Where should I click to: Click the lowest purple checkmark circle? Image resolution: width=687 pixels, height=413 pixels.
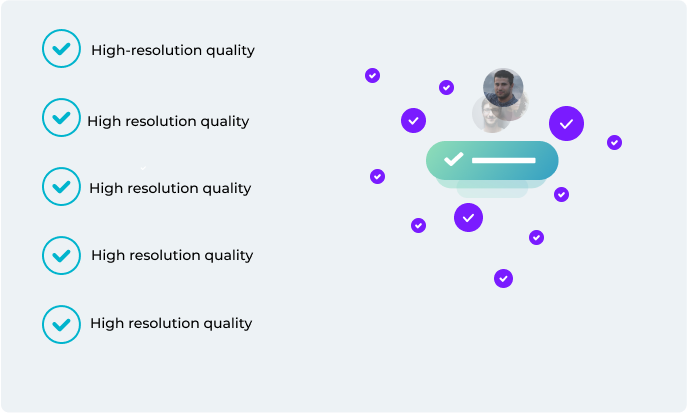pyautogui.click(x=503, y=279)
